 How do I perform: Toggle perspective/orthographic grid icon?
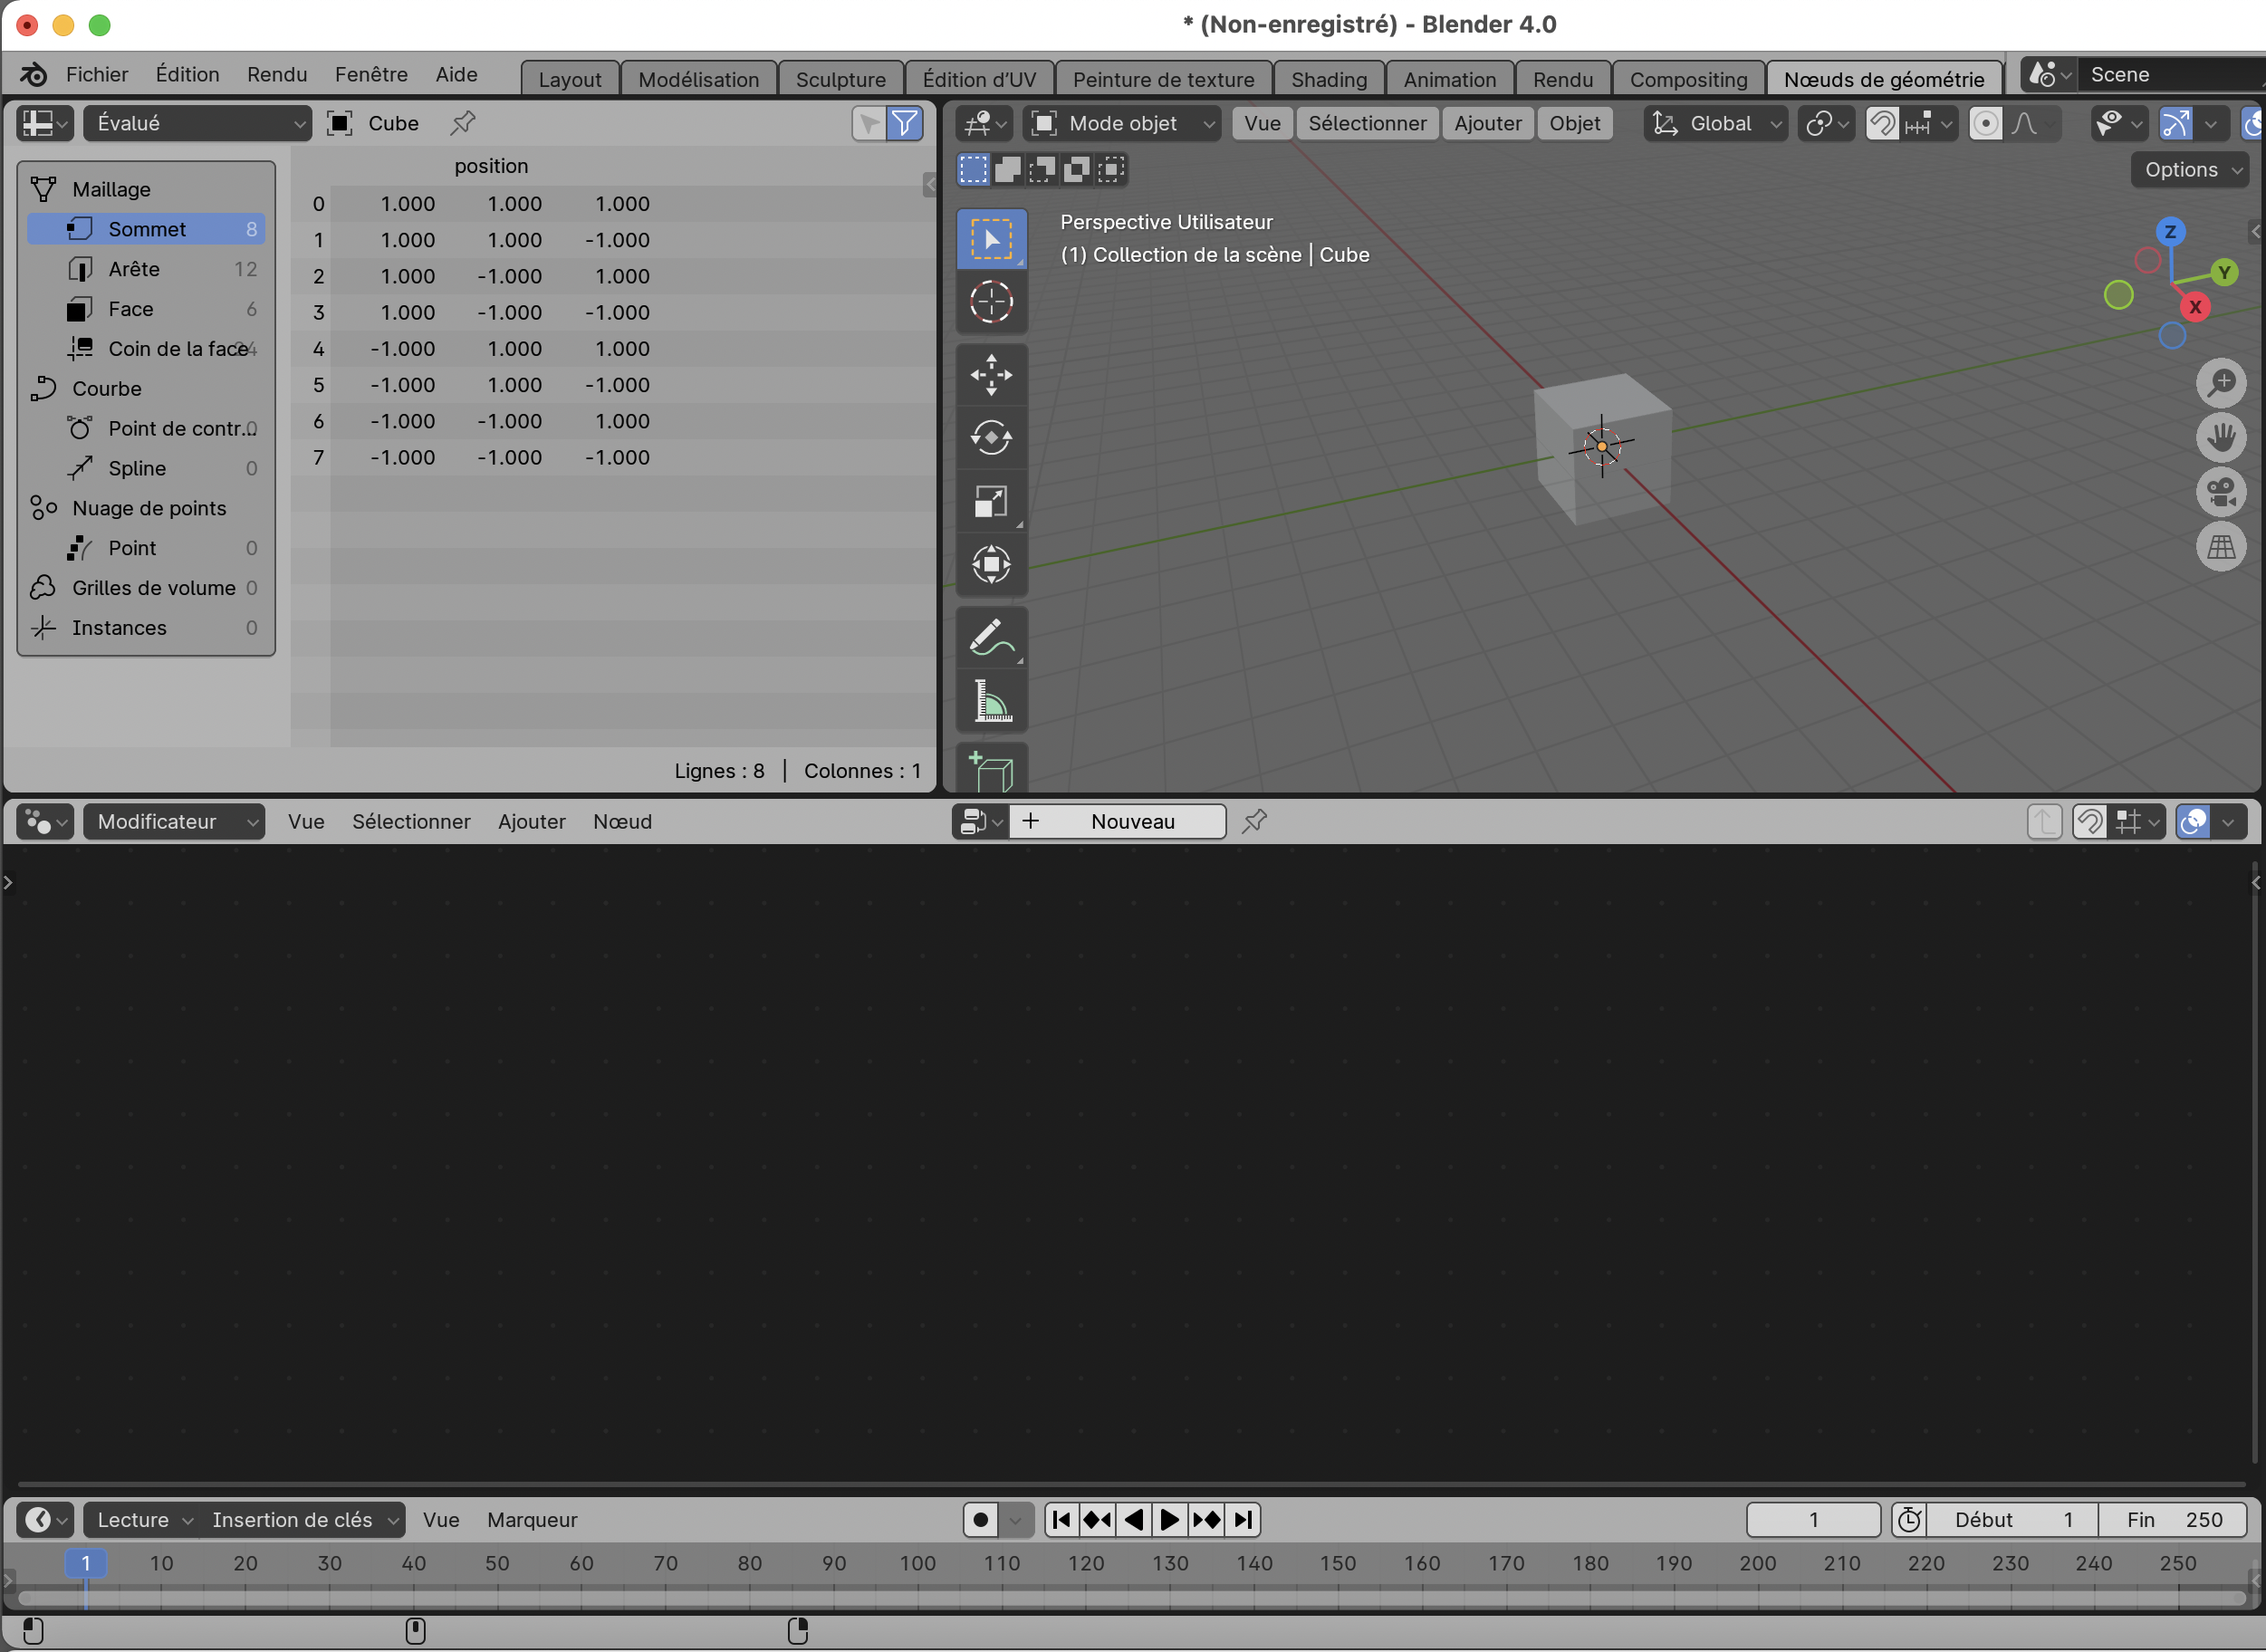tap(2220, 547)
